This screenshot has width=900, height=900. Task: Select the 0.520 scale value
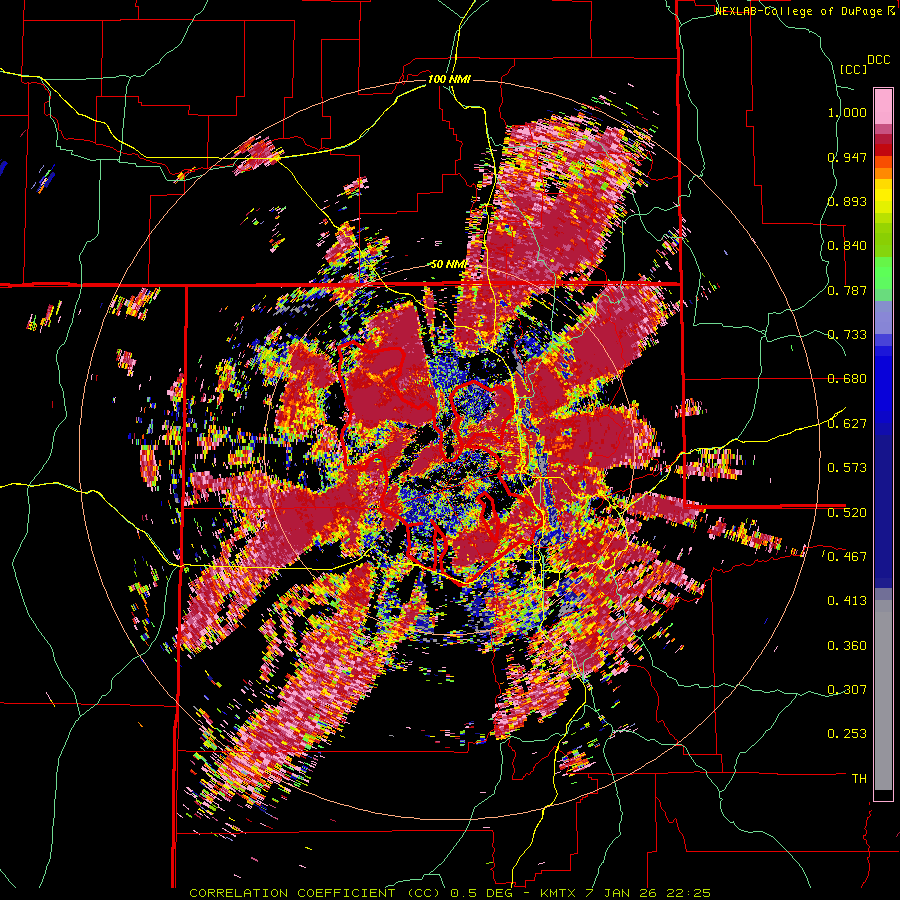tap(847, 512)
